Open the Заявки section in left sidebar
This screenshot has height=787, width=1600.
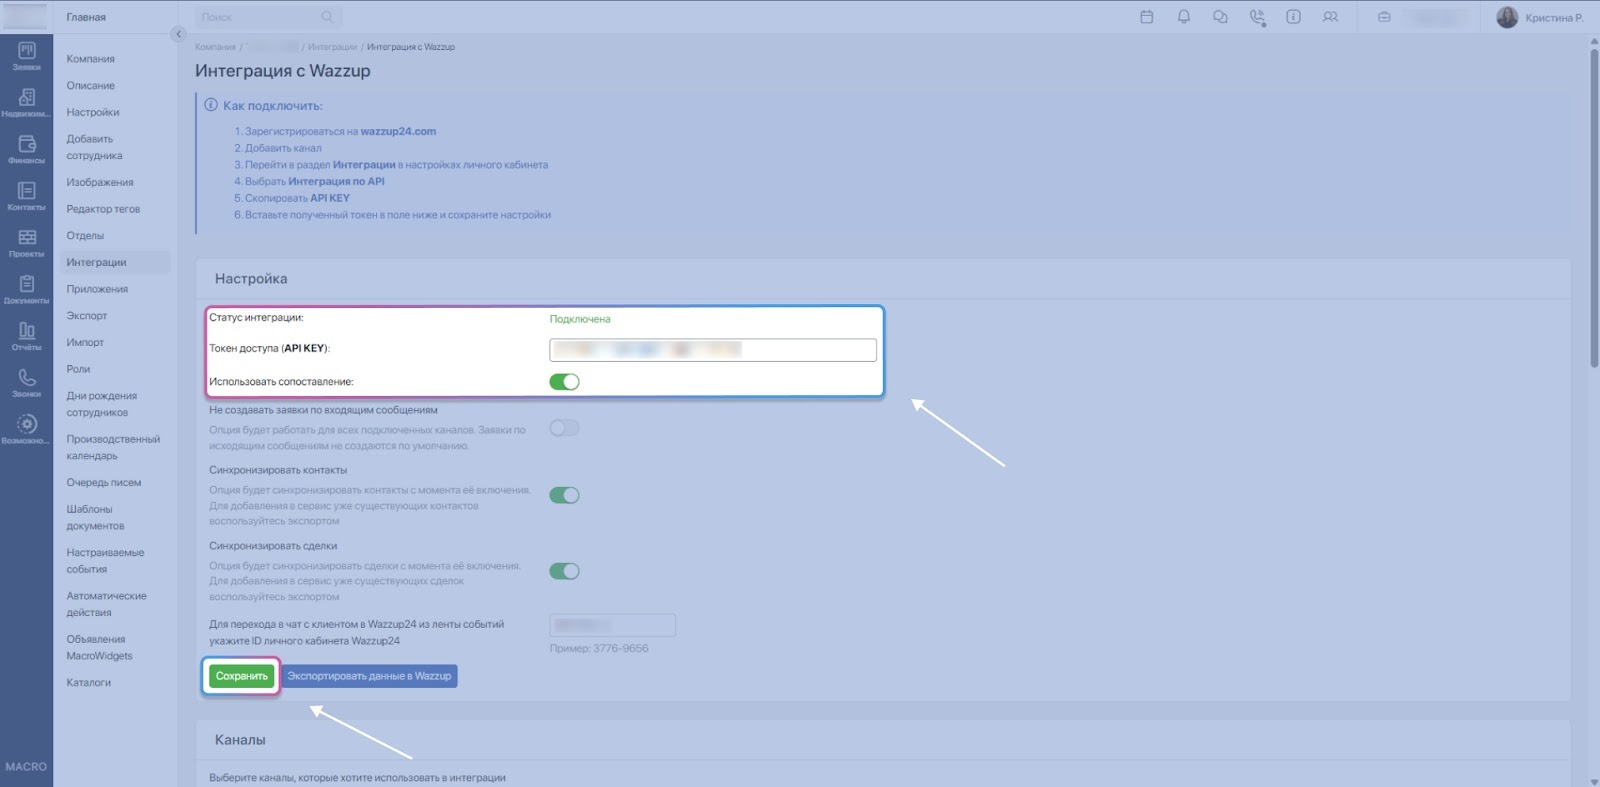coord(26,56)
